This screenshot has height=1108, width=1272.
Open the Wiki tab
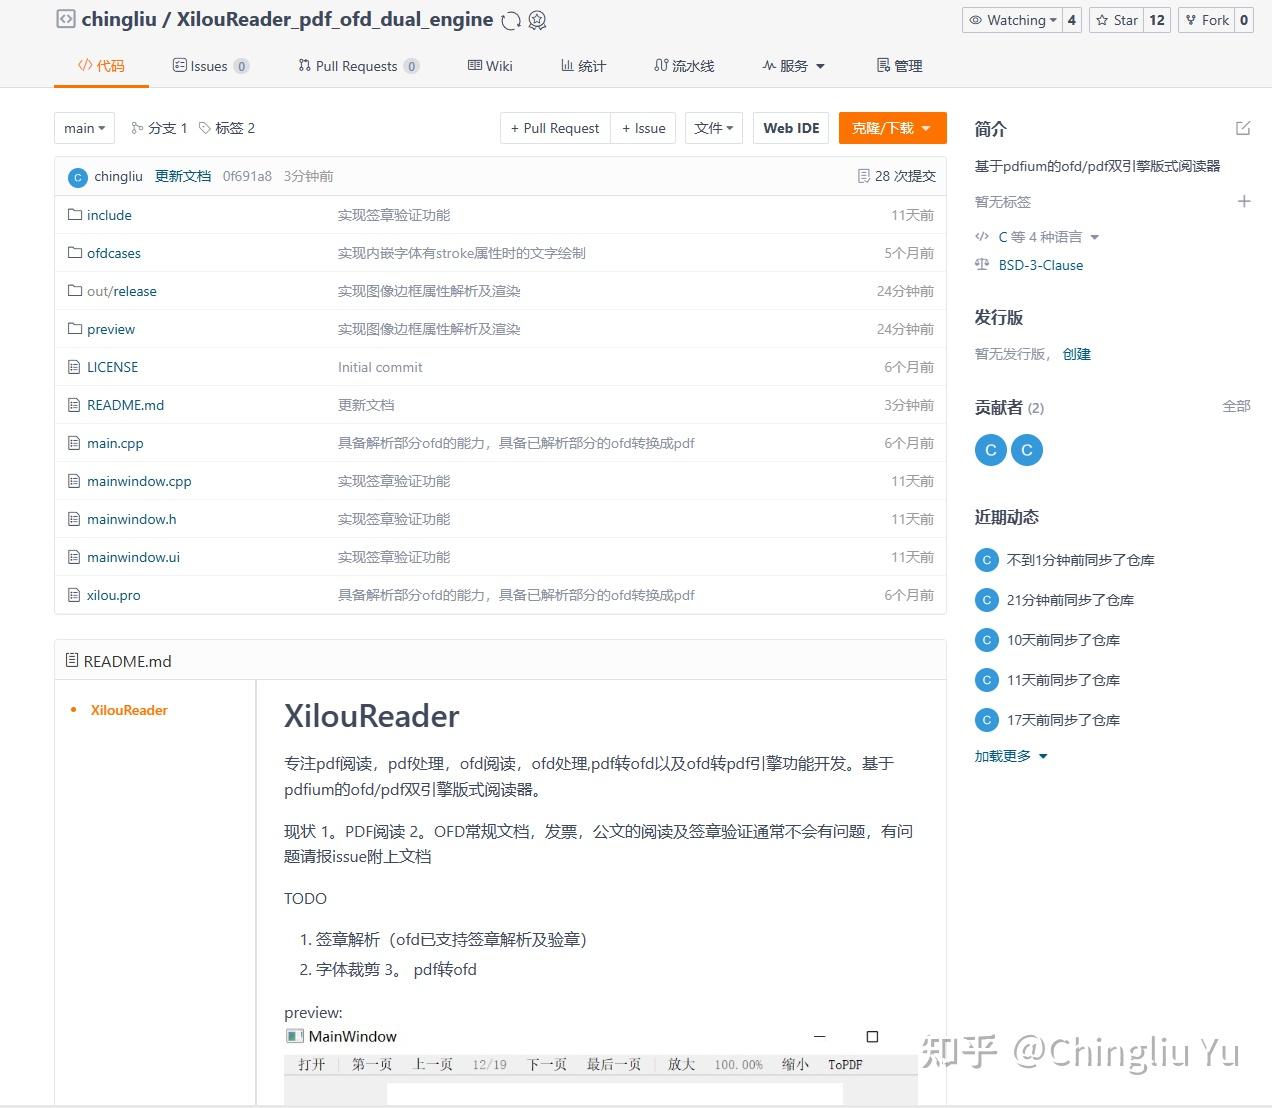click(x=489, y=65)
